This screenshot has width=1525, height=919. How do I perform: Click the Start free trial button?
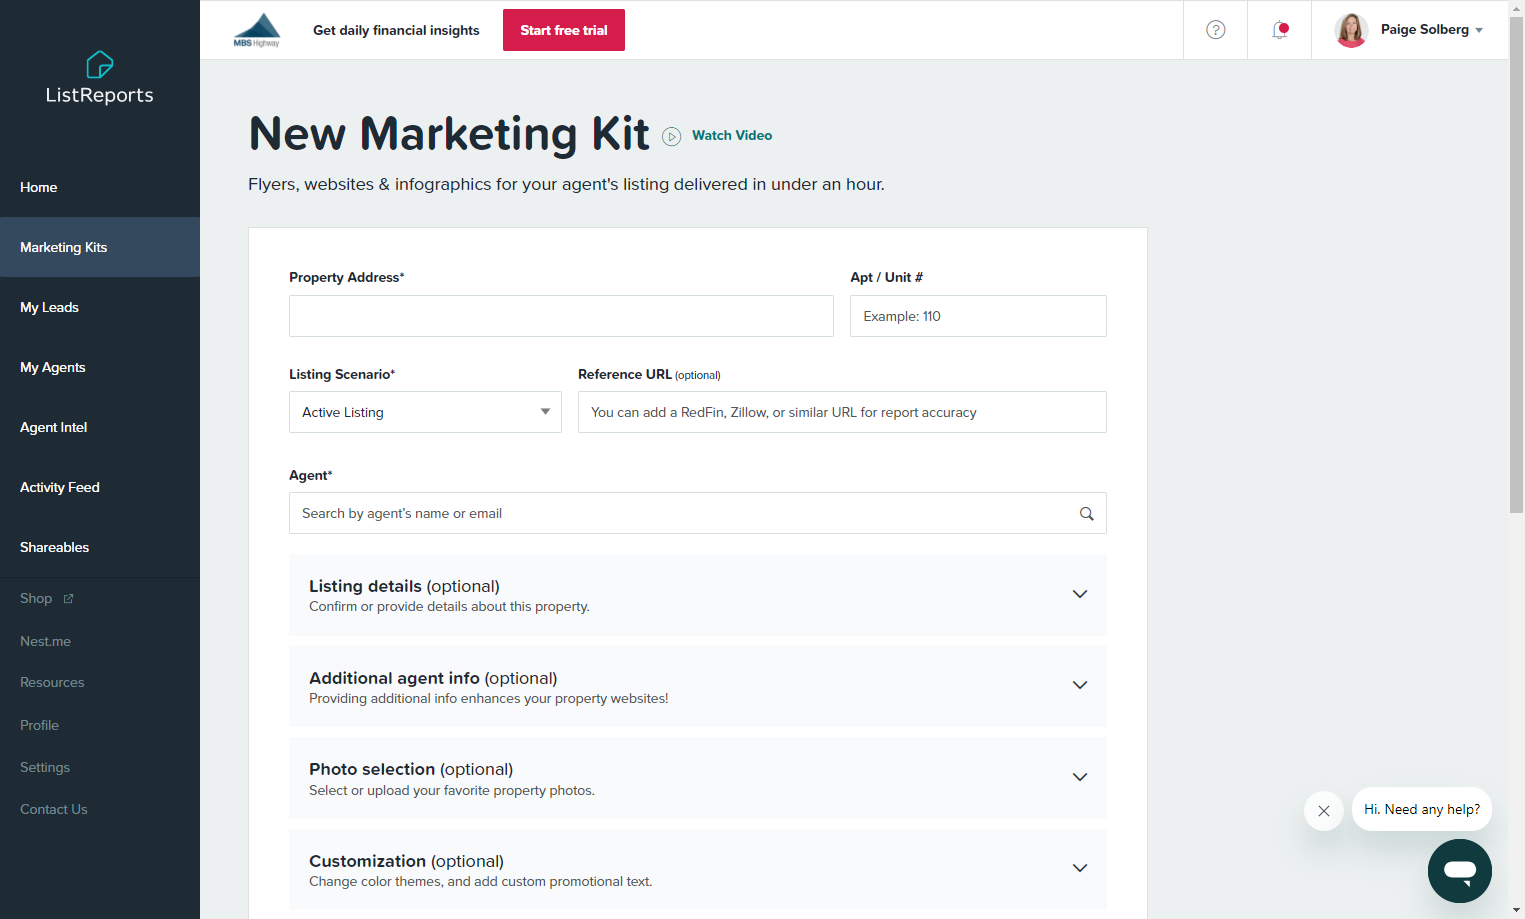(564, 30)
